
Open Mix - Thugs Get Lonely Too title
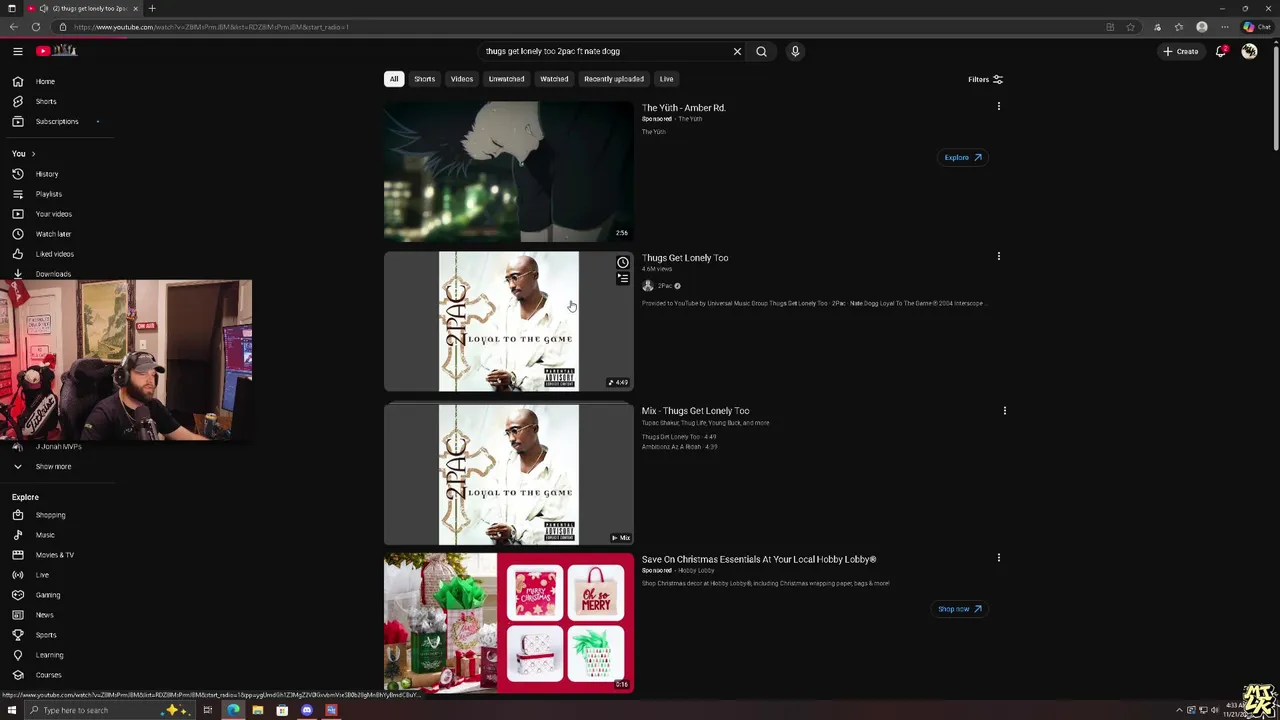pos(695,411)
